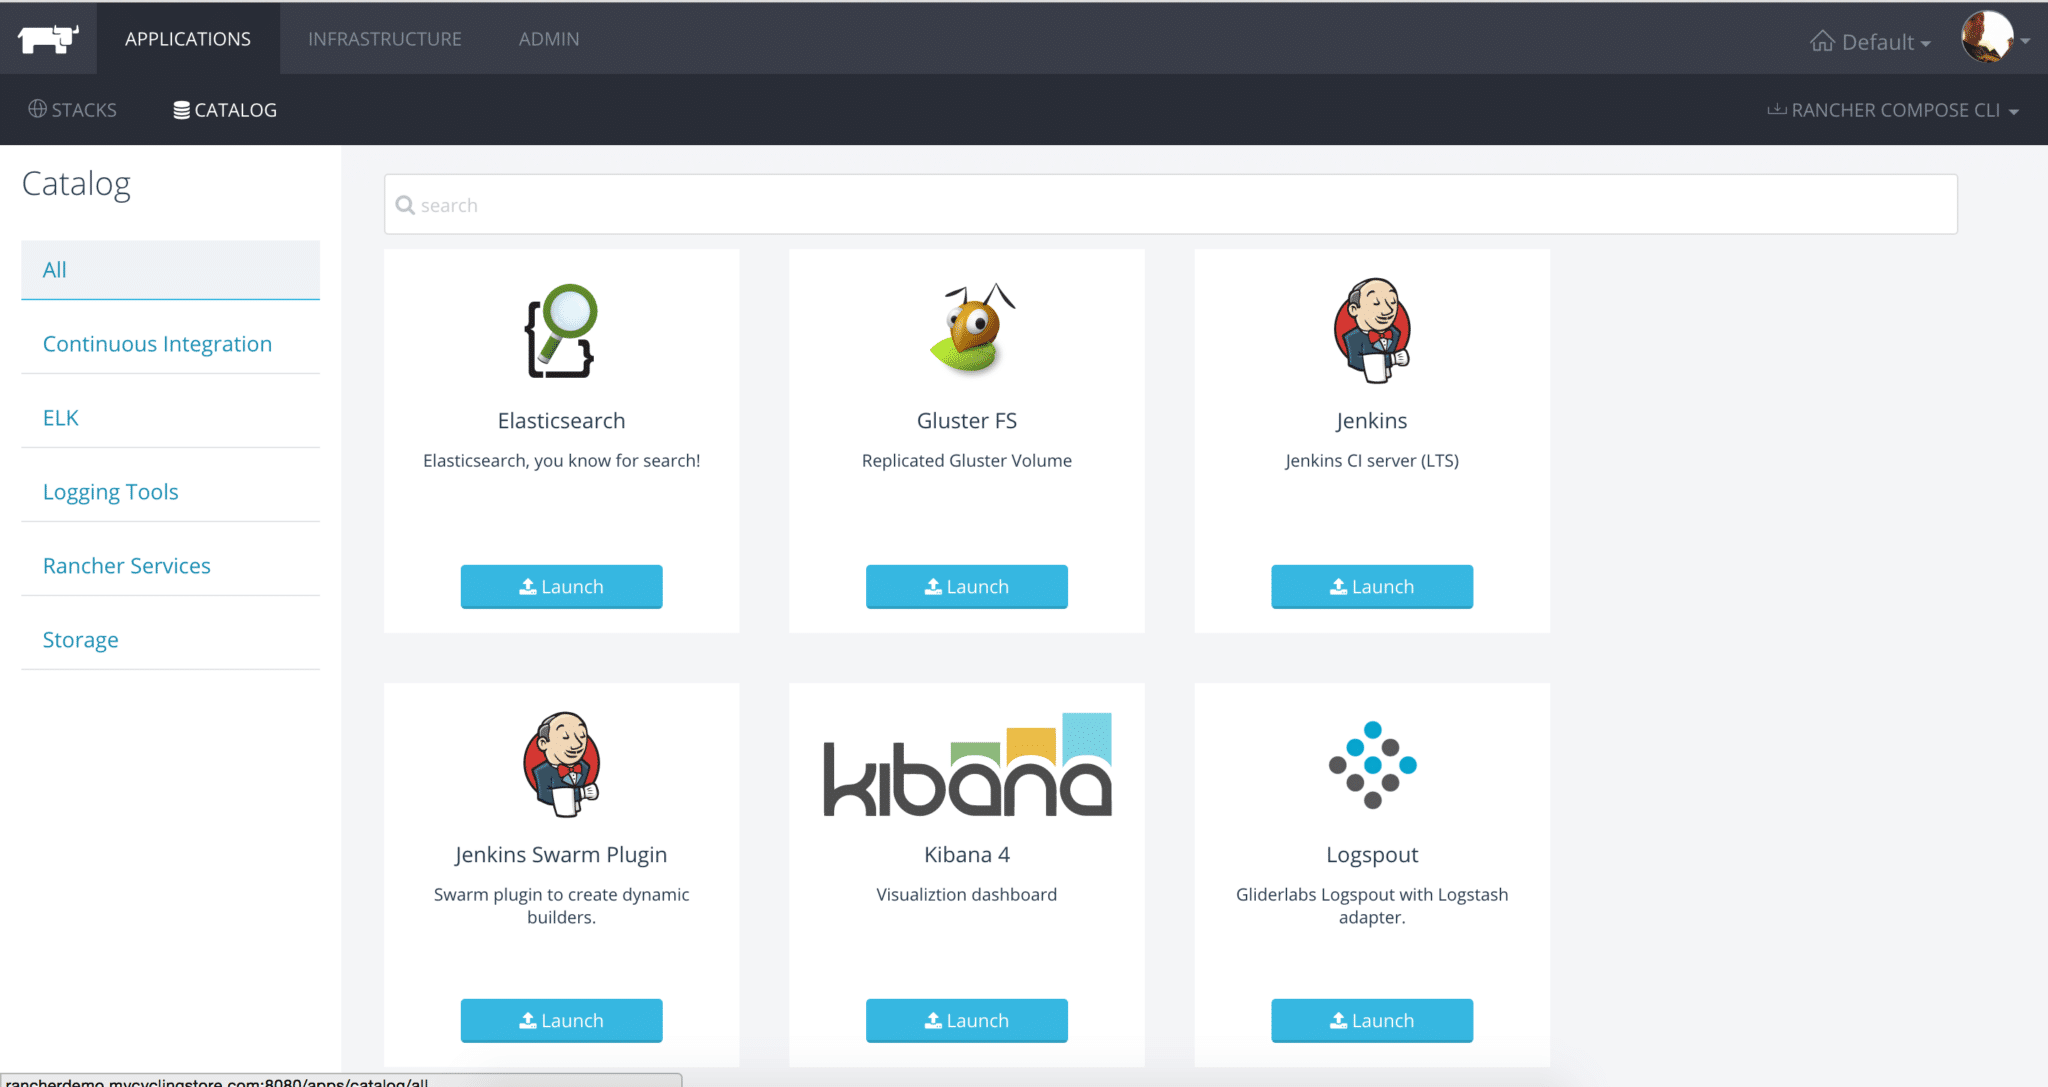Click the Logspout dots icon

point(1372,765)
